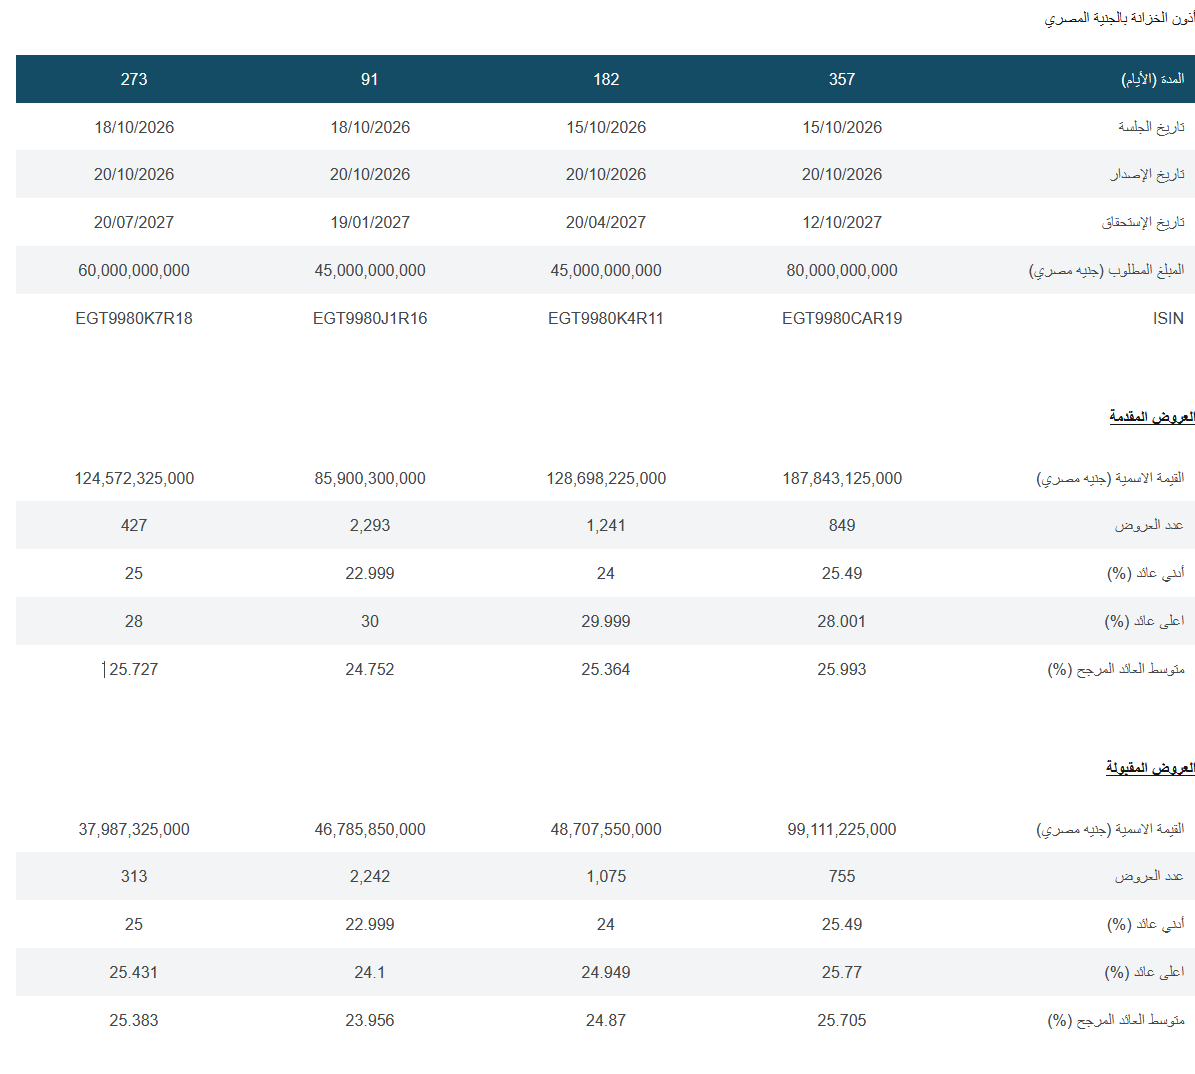Select maturity date 12/10/2027
The image size is (1195, 1074).
coord(842,223)
